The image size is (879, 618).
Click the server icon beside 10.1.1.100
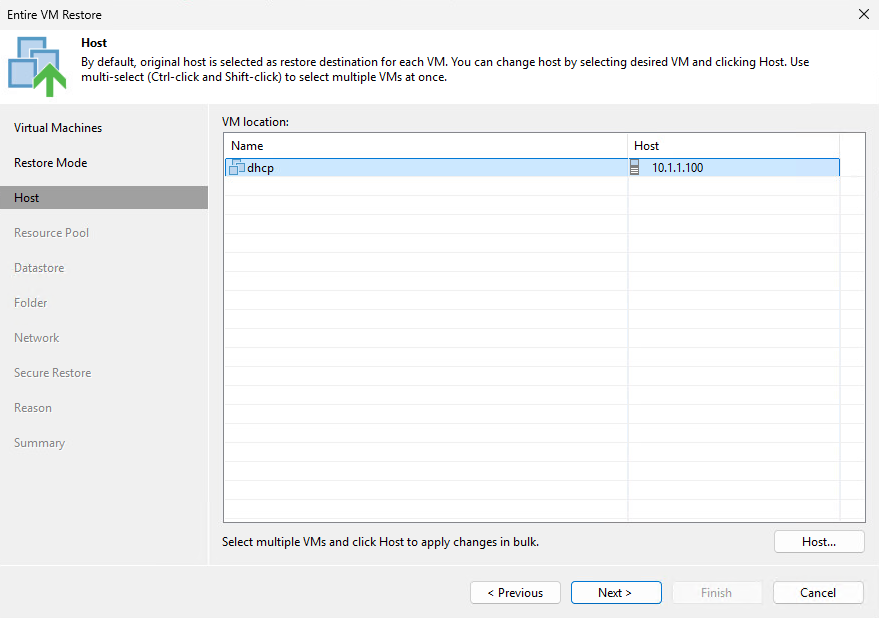pos(636,167)
